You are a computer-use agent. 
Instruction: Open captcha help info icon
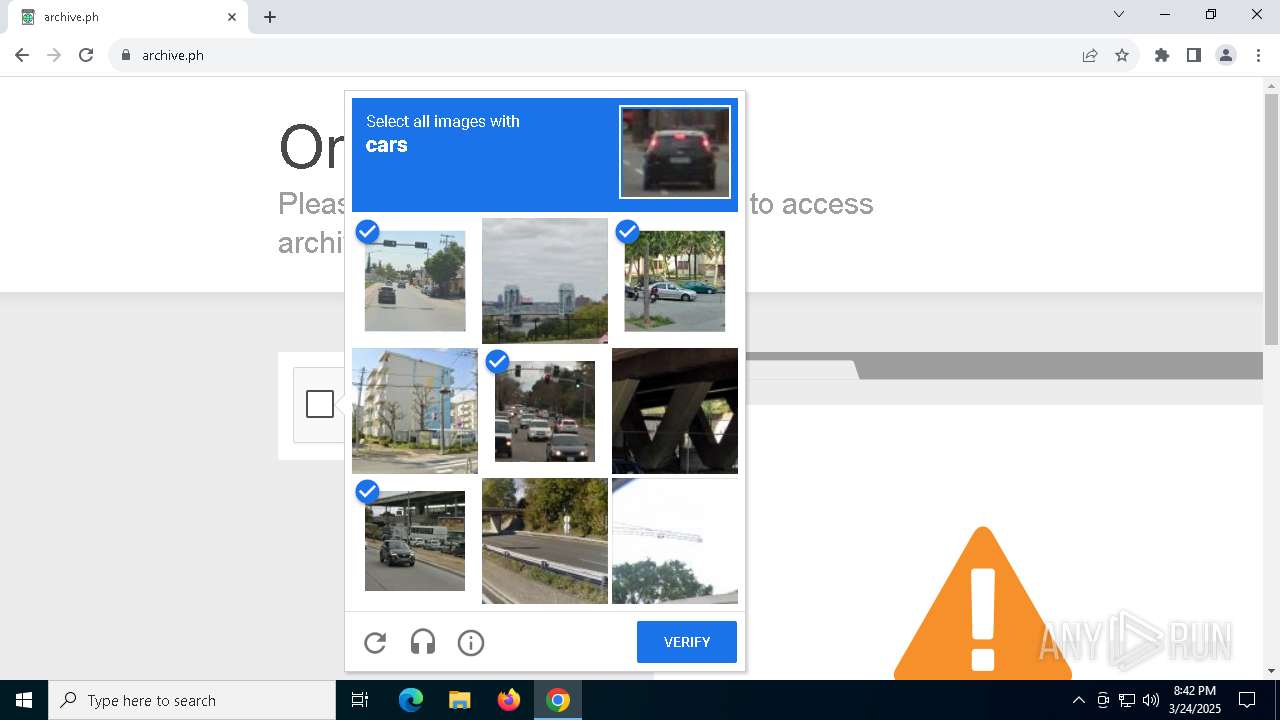point(471,642)
